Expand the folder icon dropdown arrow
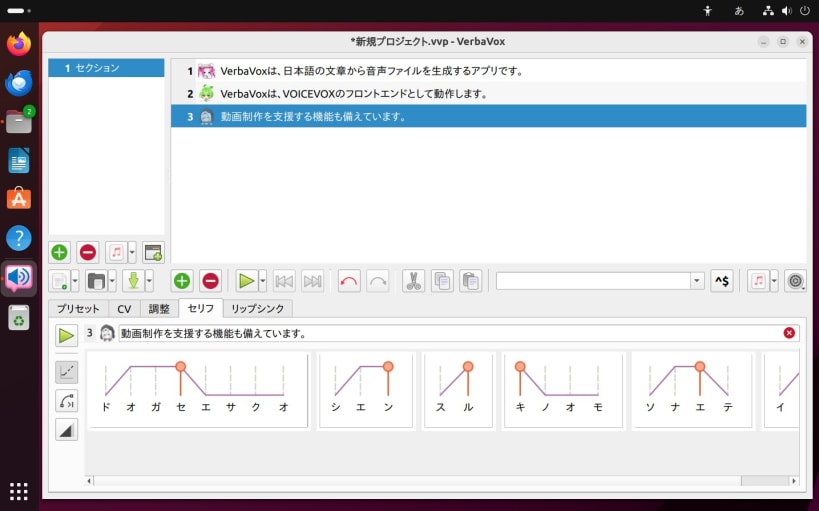This screenshot has width=819, height=511. coord(112,281)
